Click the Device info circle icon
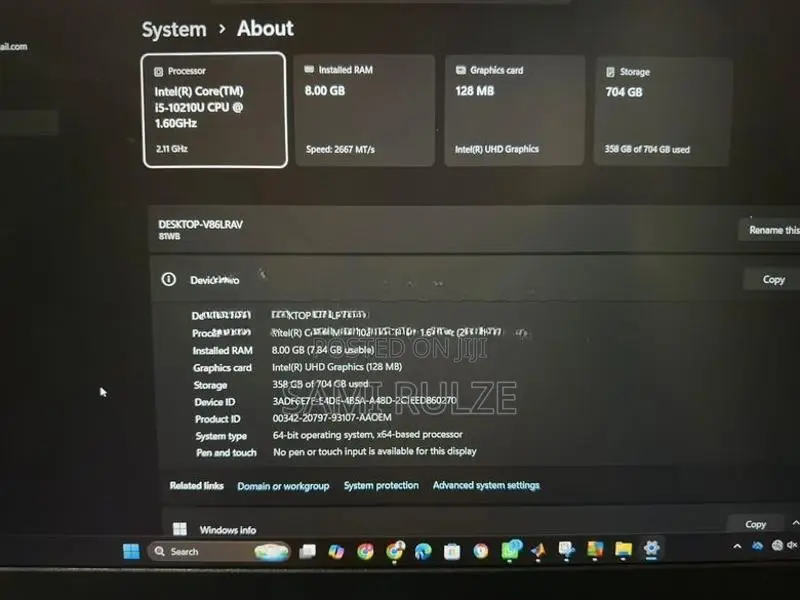 168,279
